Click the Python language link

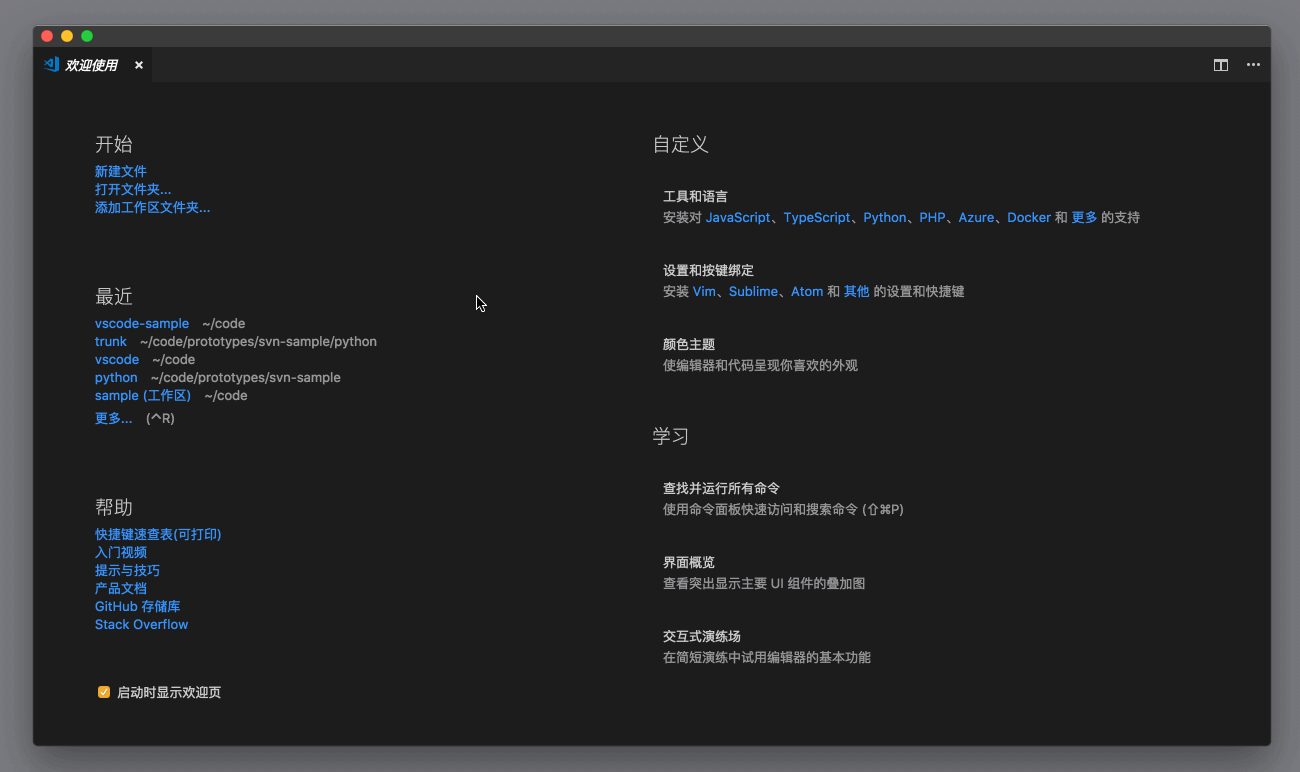click(x=885, y=217)
